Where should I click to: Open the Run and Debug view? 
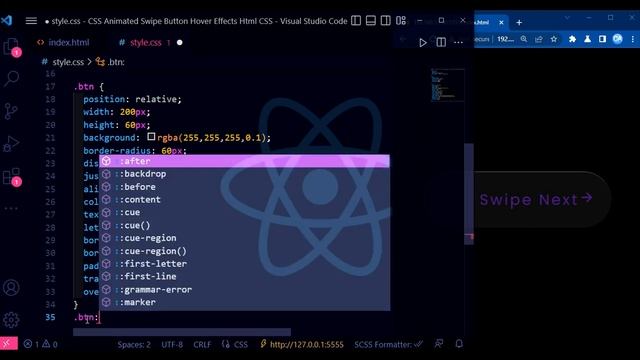pos(11,144)
